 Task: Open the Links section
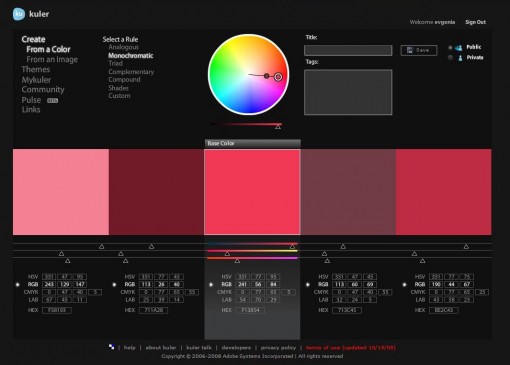point(31,110)
